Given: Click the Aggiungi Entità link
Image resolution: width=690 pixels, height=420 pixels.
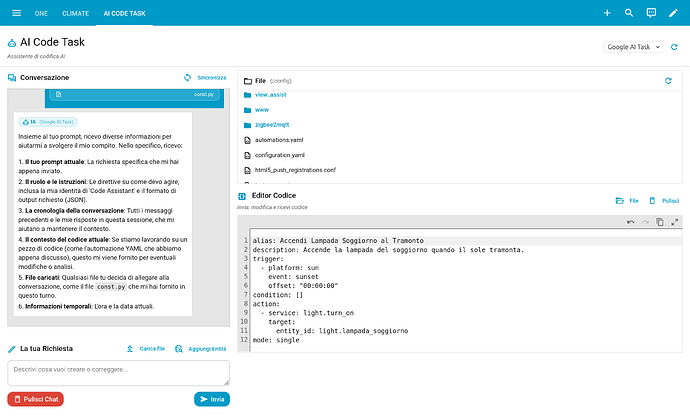Looking at the screenshot, I should (207, 349).
